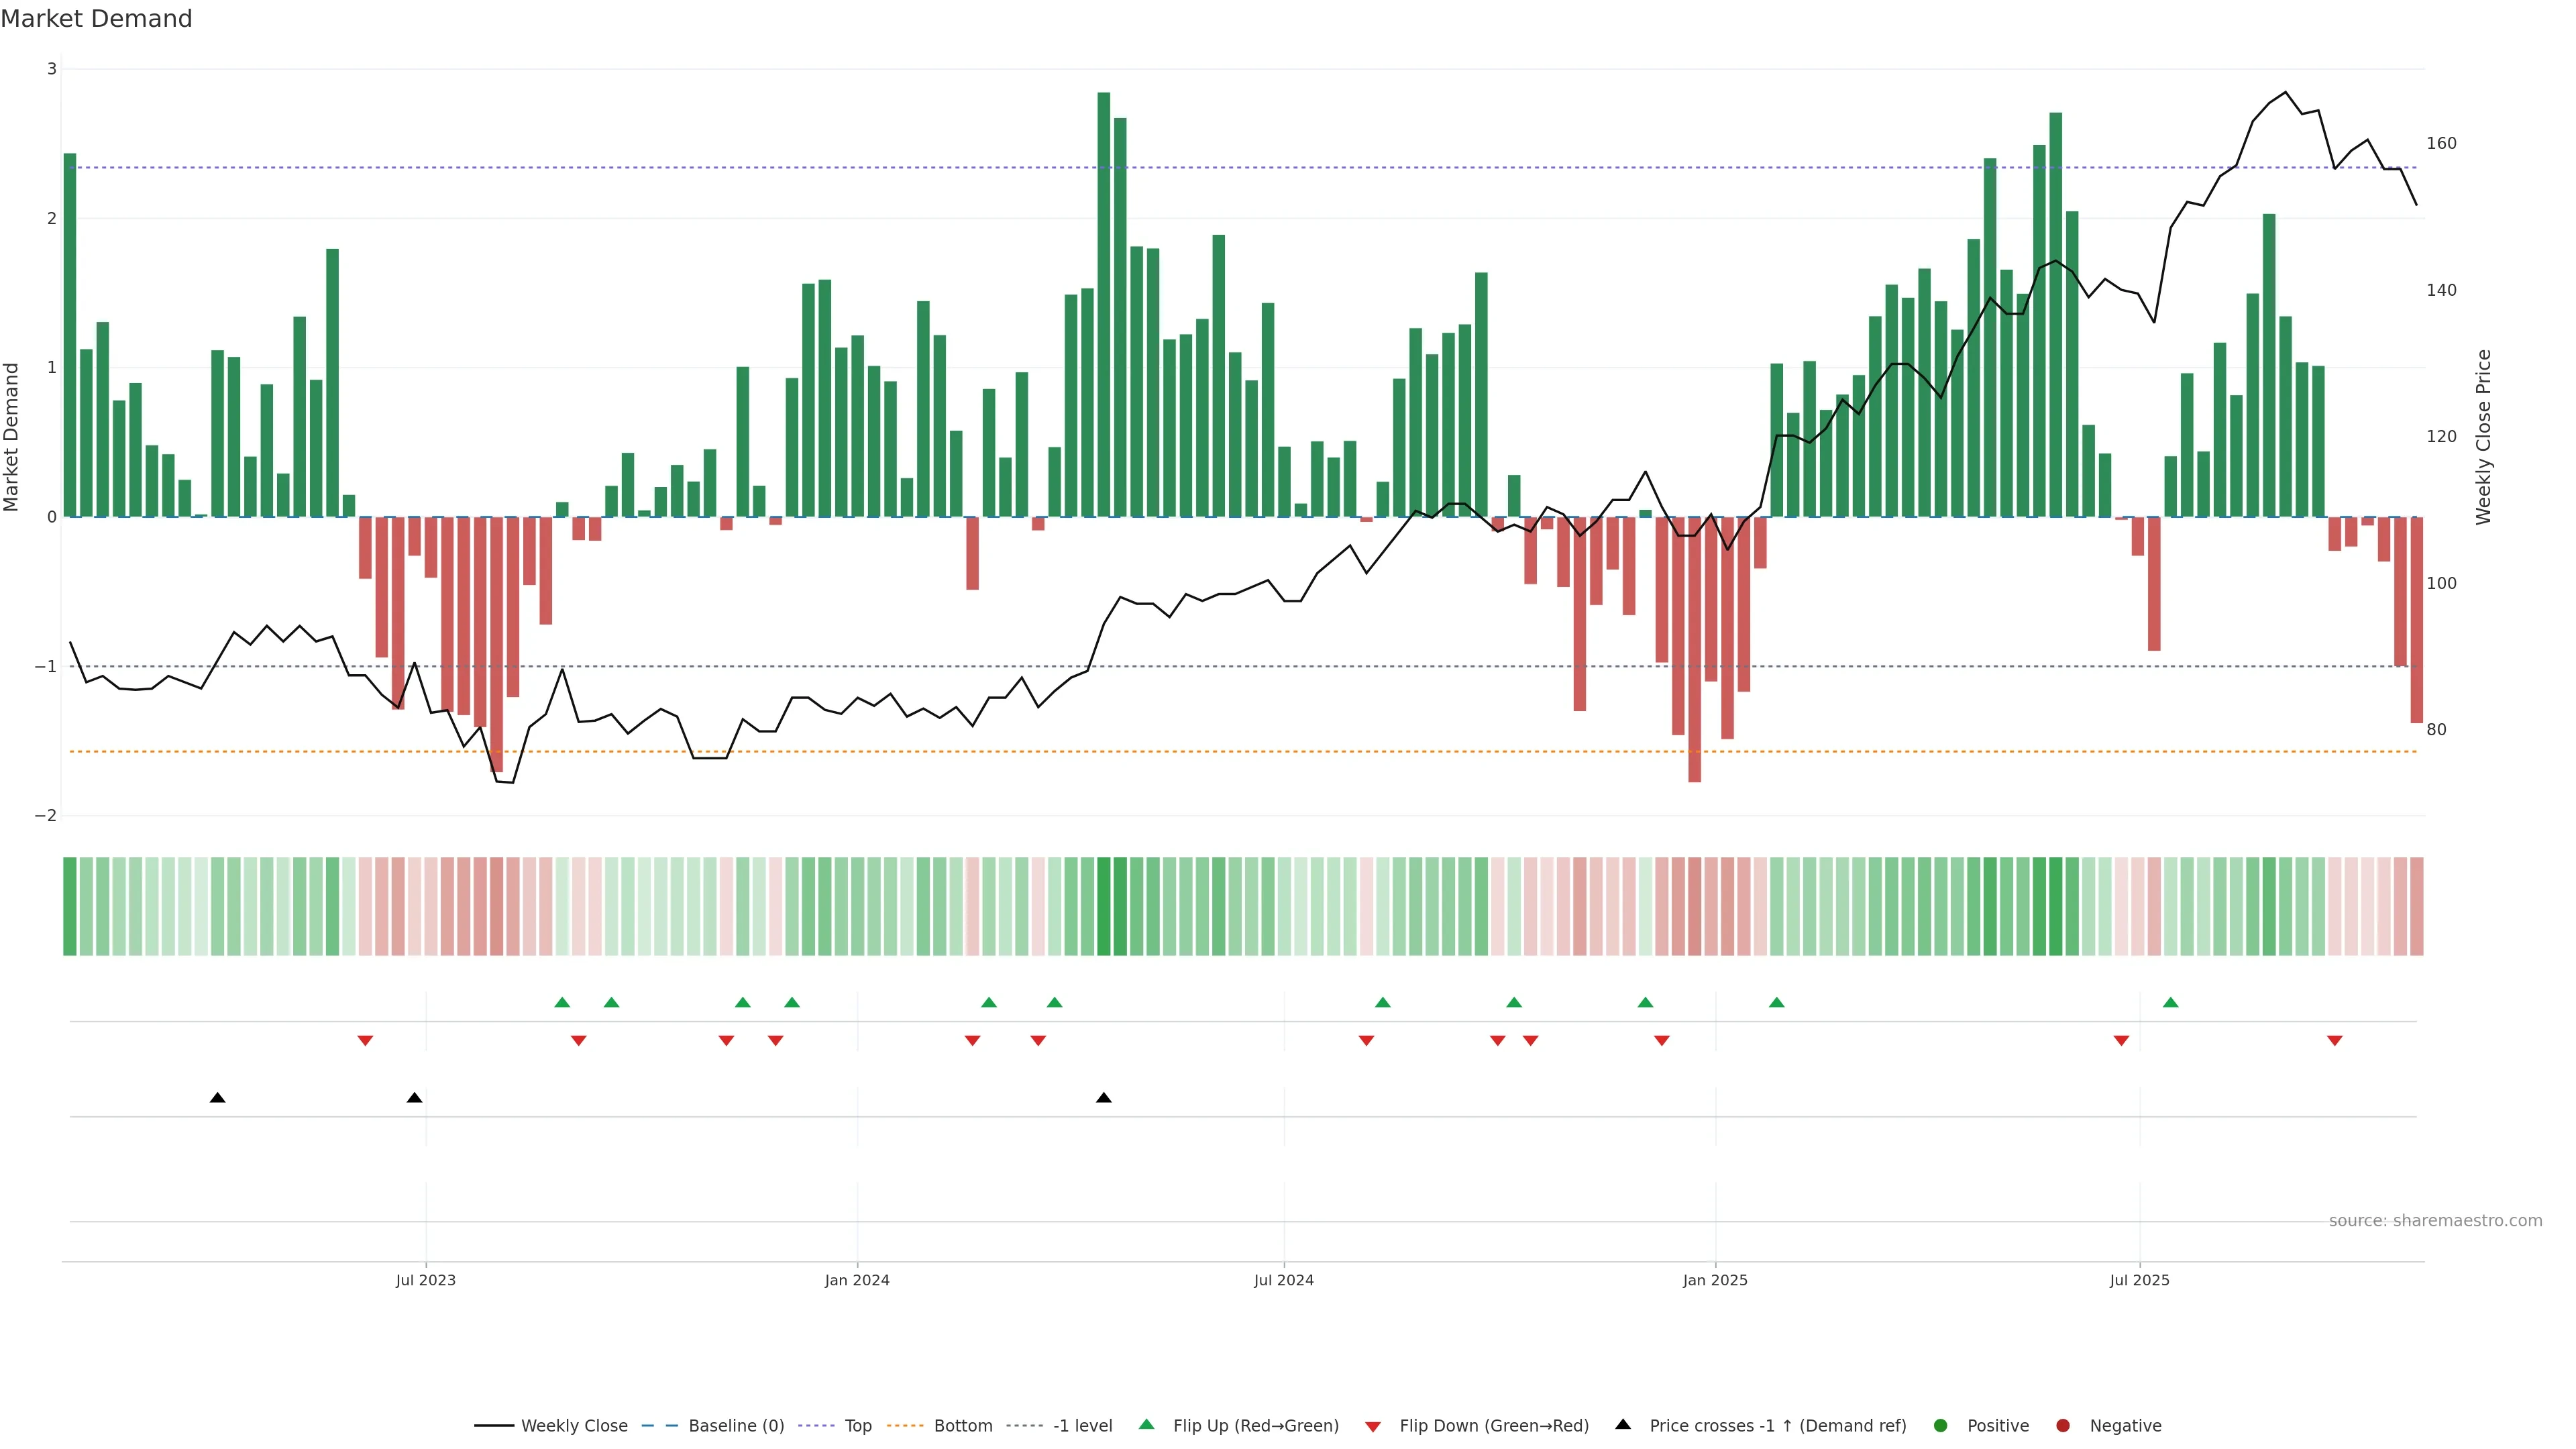Screen dimensions: 2576x1449
Task: Click the green Positive circle legend icon
Action: [1941, 1426]
